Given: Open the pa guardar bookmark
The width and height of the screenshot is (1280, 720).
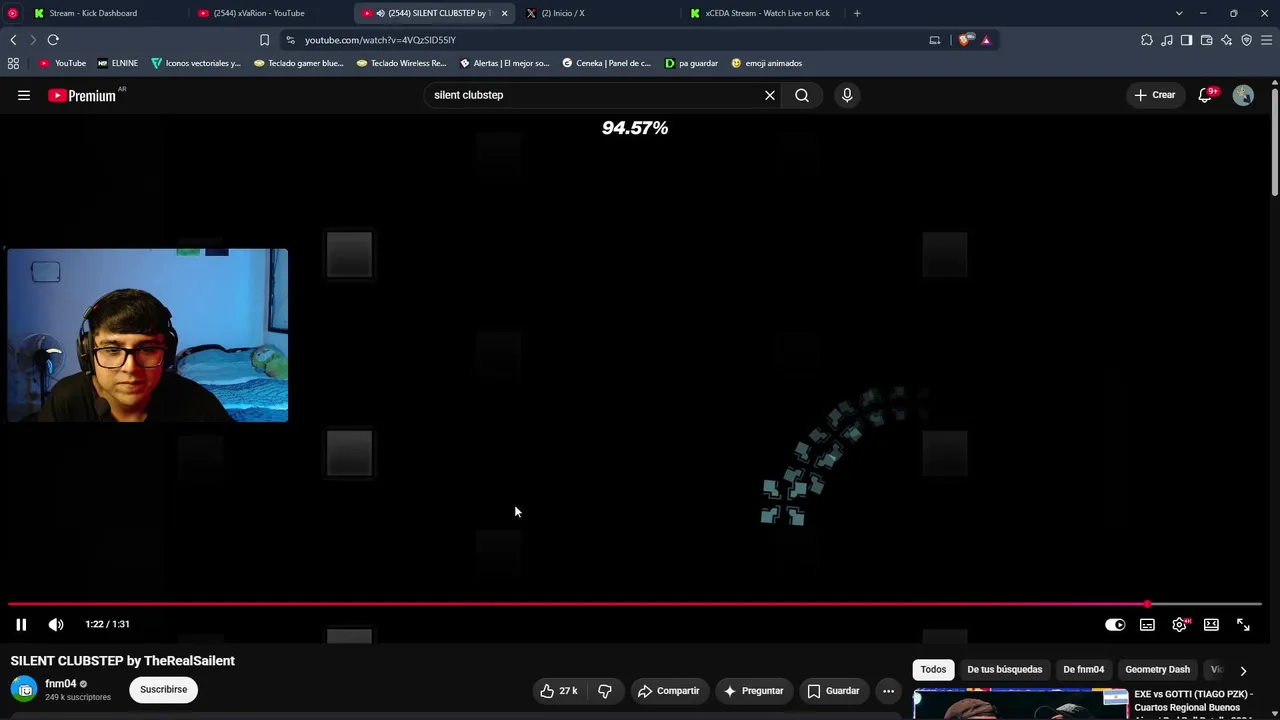Looking at the screenshot, I should tap(691, 63).
